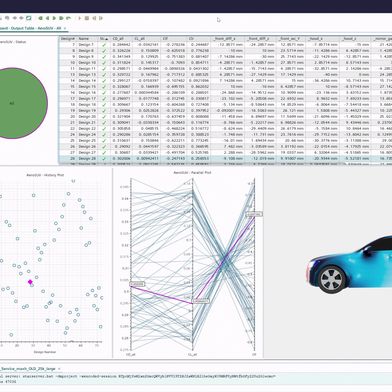Select the Design 16 row name
This screenshot has height=392, width=392.
pos(87,93)
